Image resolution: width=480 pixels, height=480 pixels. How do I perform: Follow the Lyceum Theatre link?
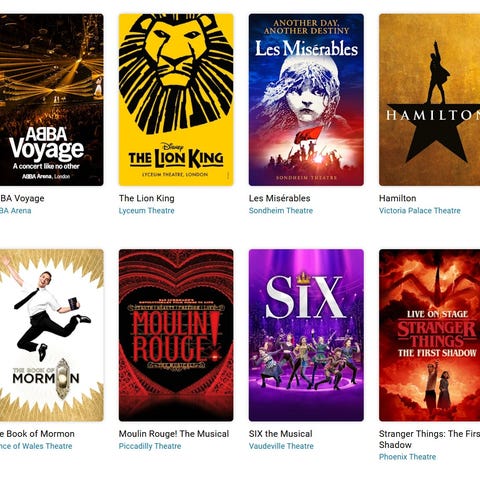(147, 211)
